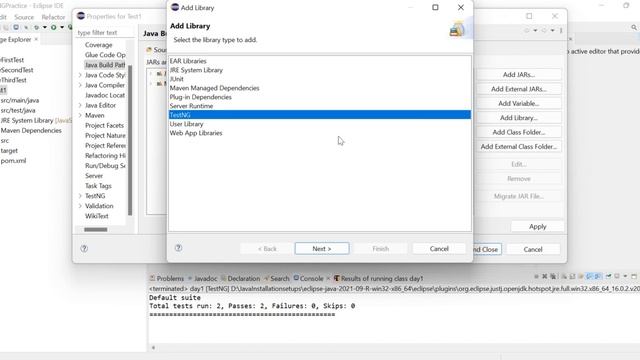Click the Eclipse run button in toolbar
This screenshot has width=640, height=360.
pyautogui.click(x=53, y=27)
